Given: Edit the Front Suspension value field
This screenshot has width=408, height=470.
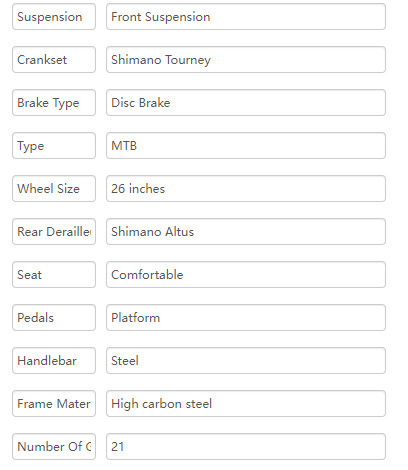Looking at the screenshot, I should [x=246, y=17].
